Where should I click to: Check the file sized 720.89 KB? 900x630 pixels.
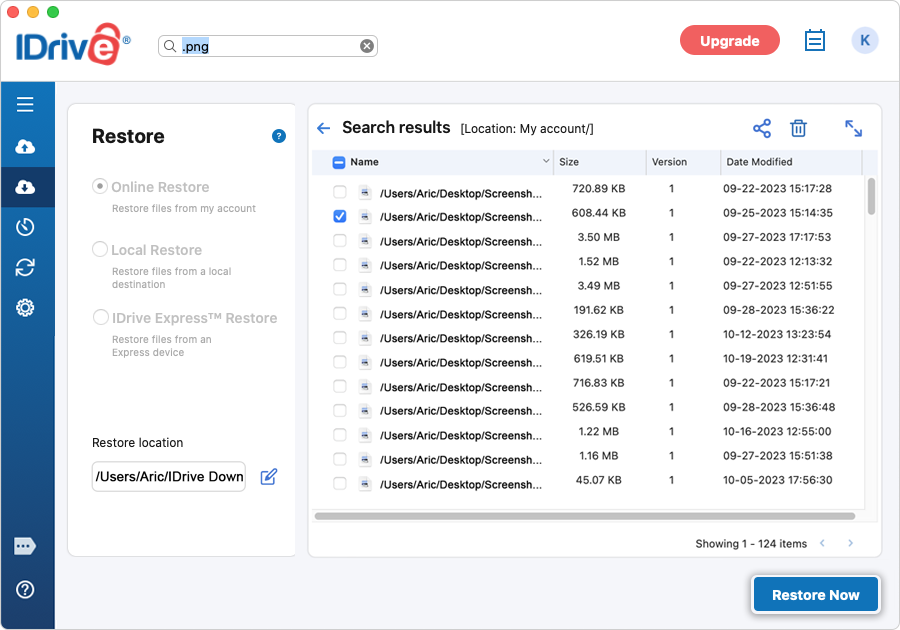point(340,192)
